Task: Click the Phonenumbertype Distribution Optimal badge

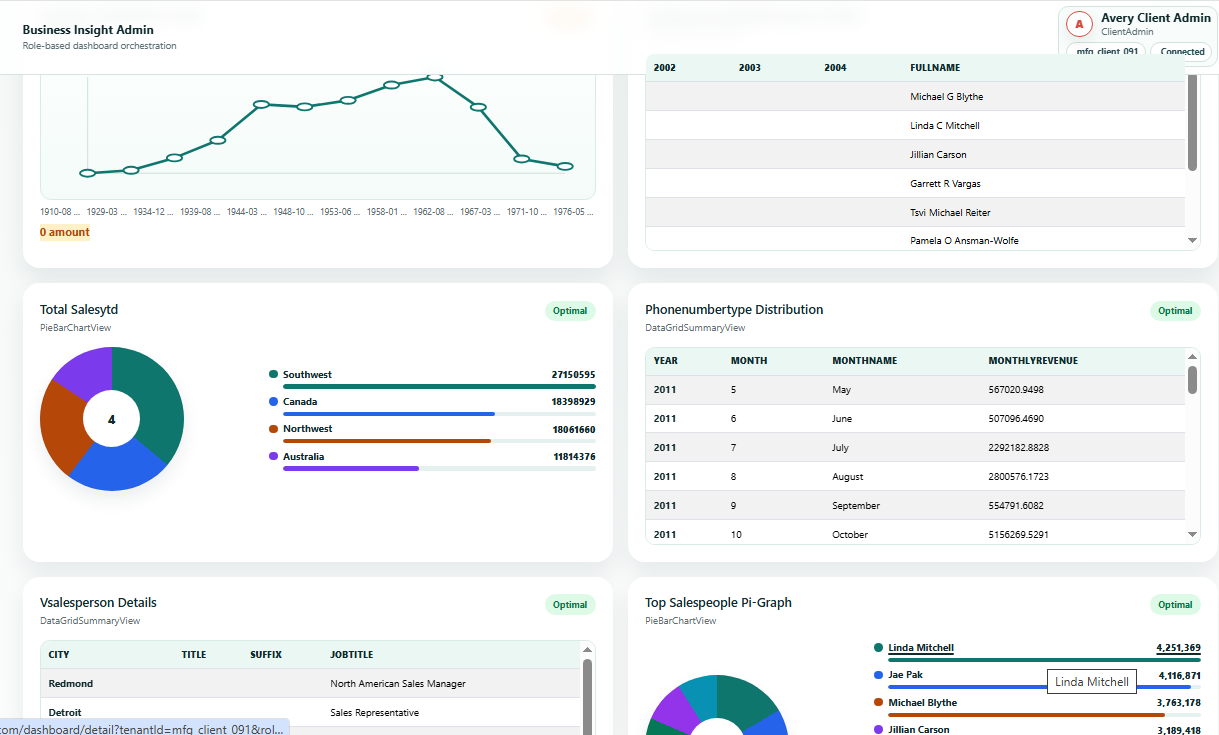Action: pos(1175,311)
